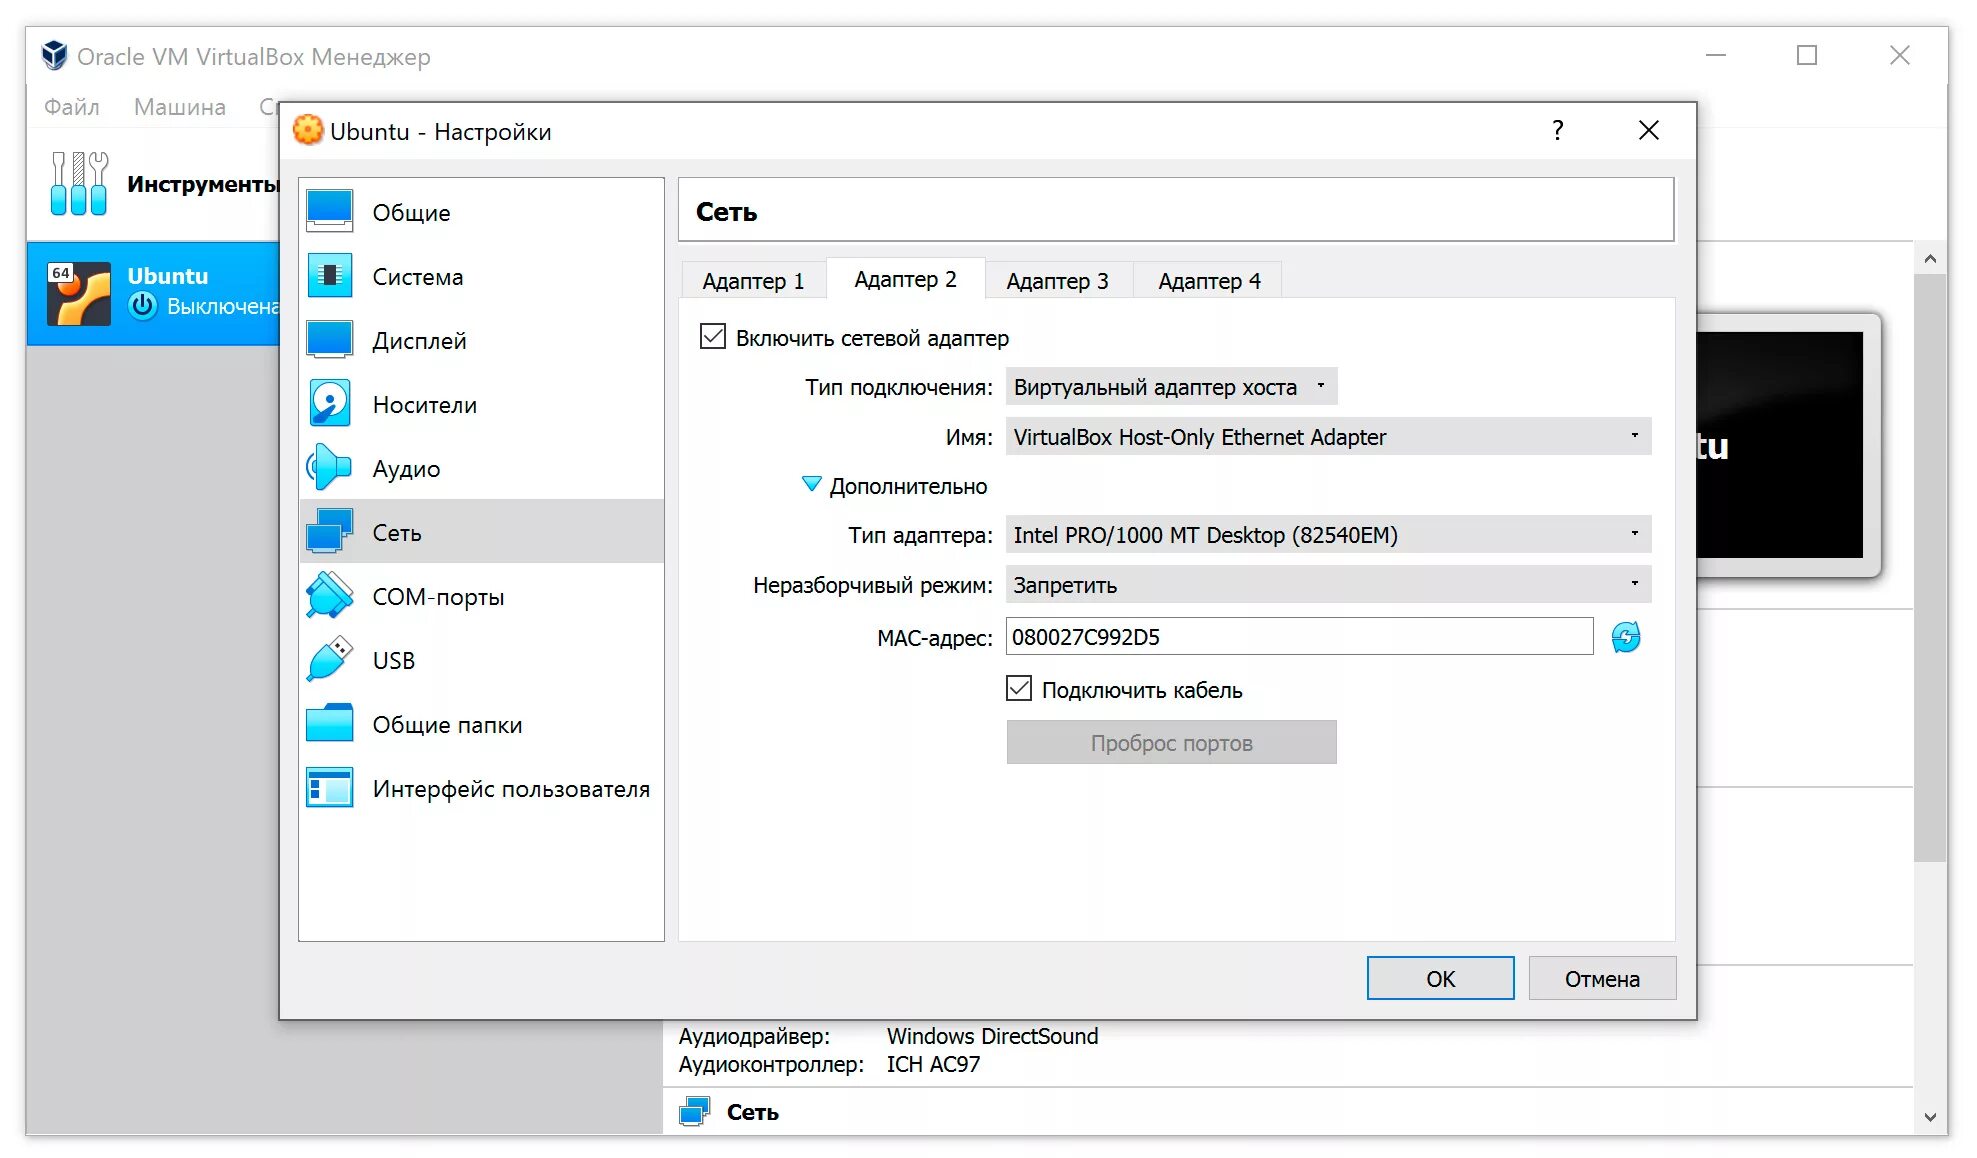This screenshot has height=1158, width=1977.
Task: Select the Интерфейс пользователя icon
Action: 329,788
